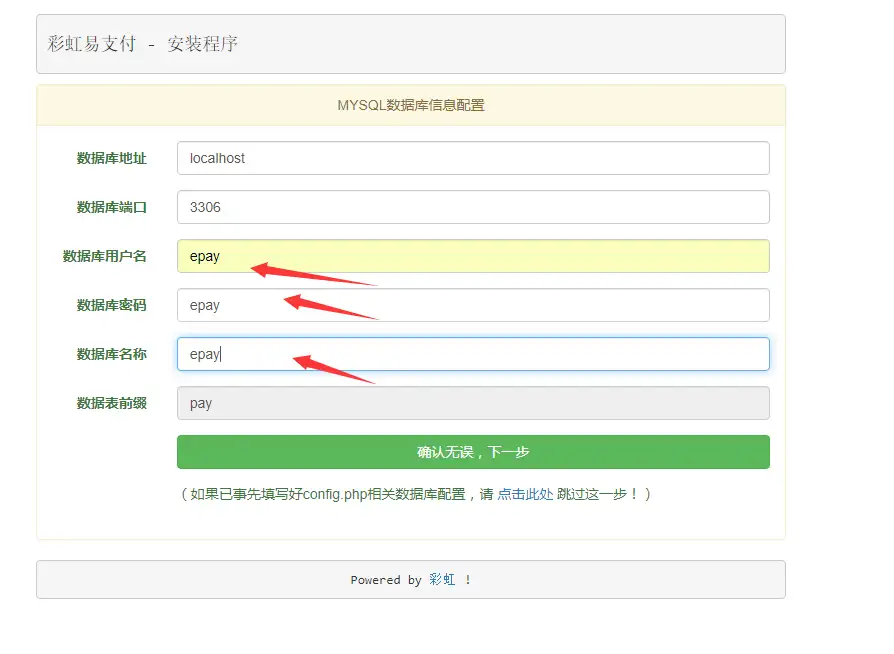Click the 数据库地址 label
The image size is (894, 654).
111,158
